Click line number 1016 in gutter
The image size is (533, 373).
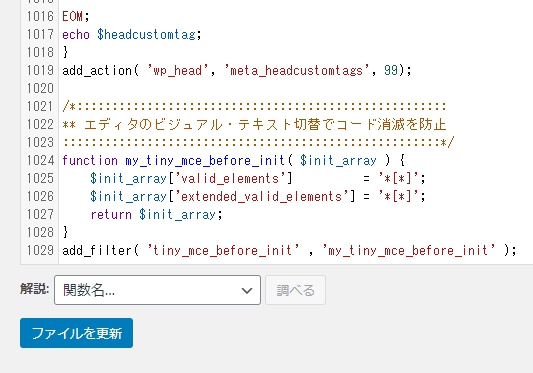point(40,16)
